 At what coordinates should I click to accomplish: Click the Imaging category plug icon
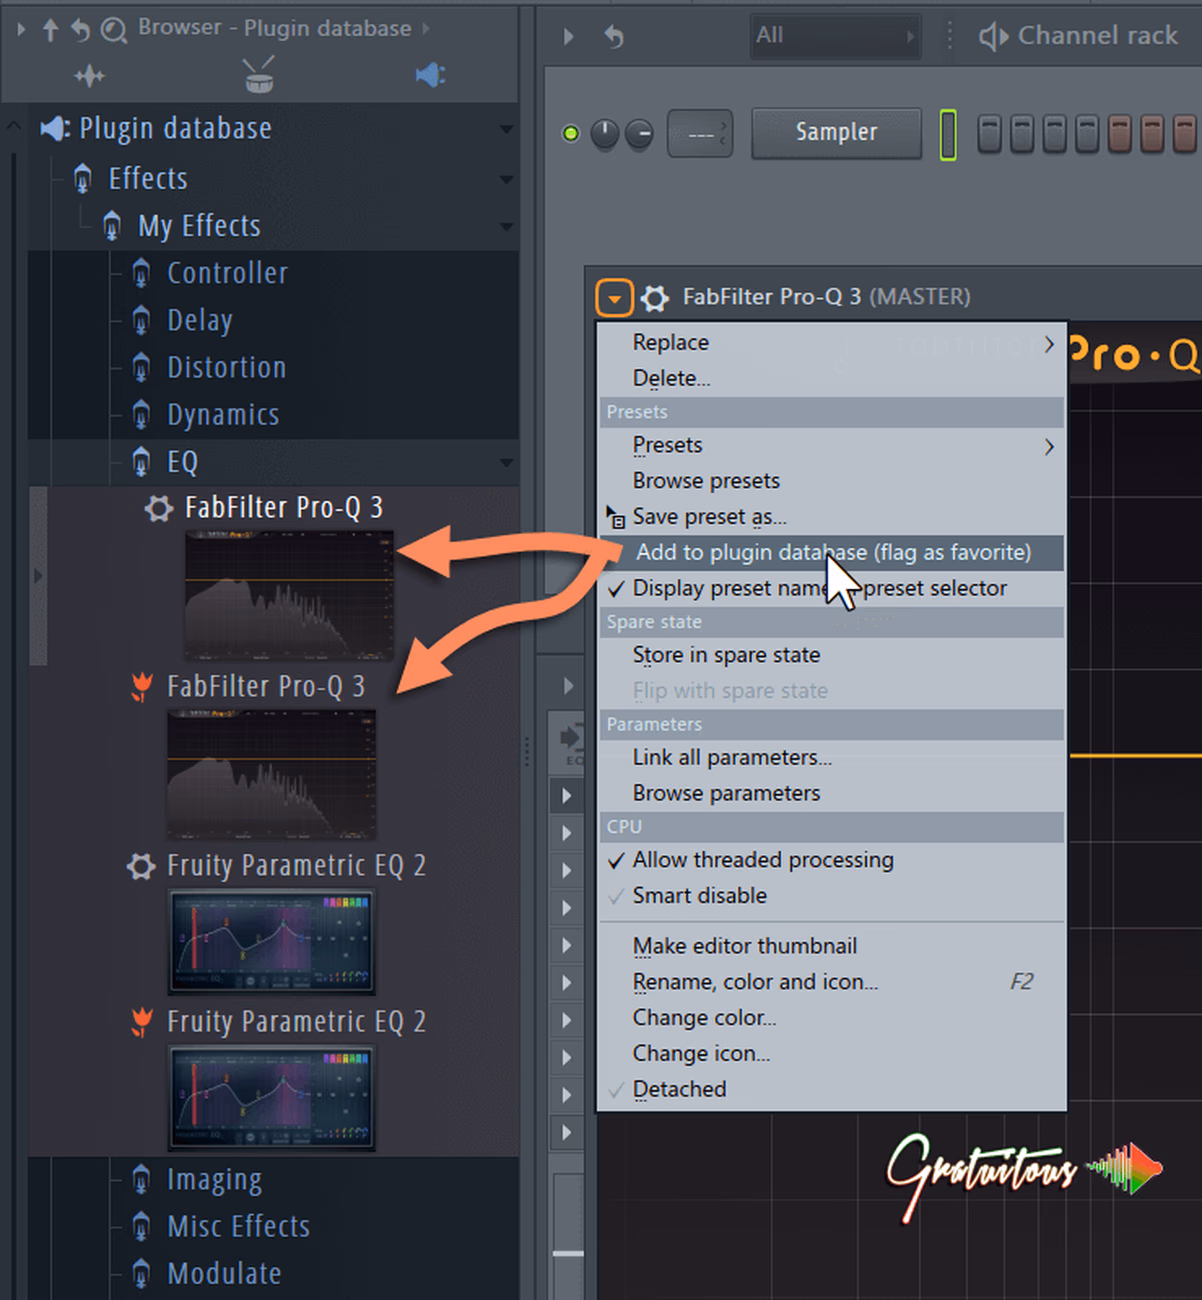pos(141,1180)
